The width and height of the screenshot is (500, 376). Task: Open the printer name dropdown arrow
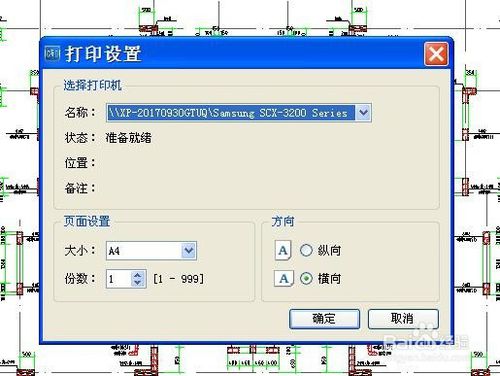tap(363, 113)
